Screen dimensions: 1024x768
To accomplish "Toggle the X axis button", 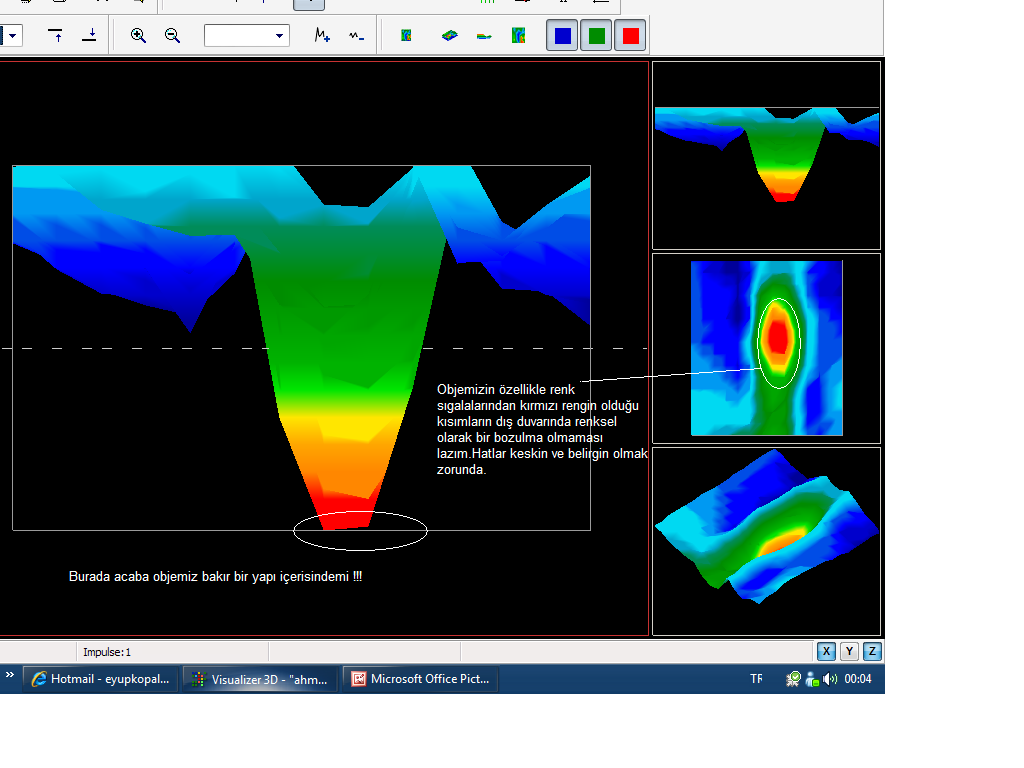I will (x=826, y=651).
